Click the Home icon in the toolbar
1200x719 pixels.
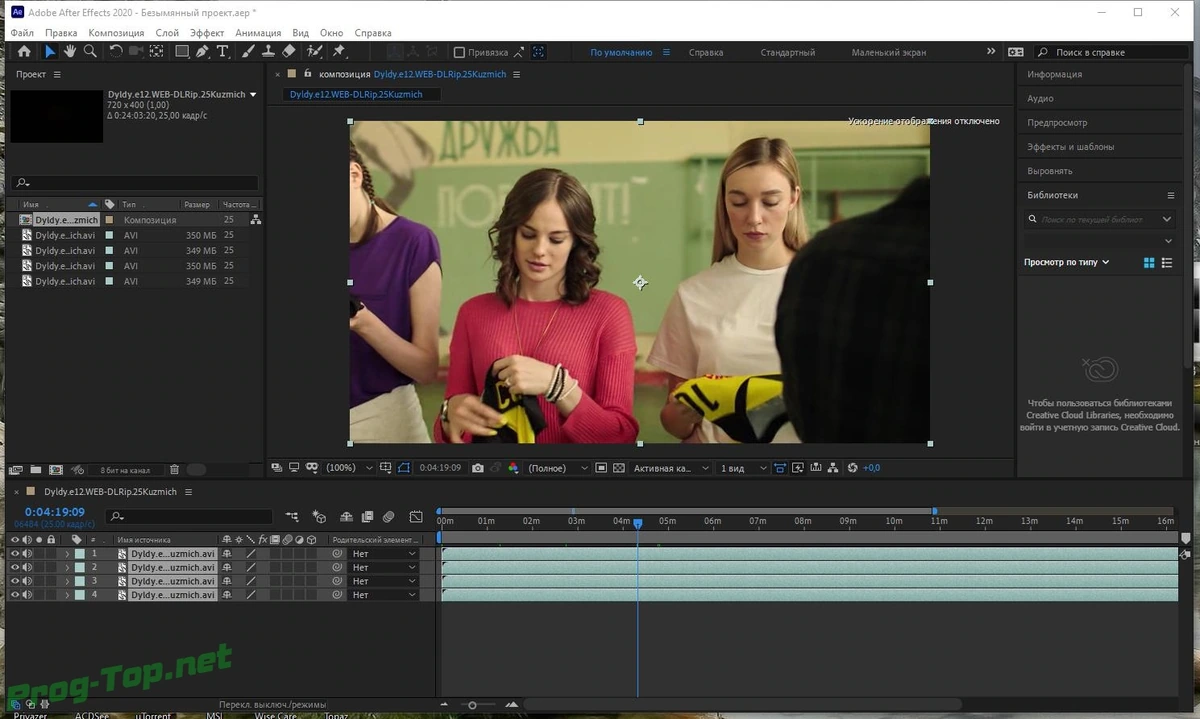pos(25,52)
